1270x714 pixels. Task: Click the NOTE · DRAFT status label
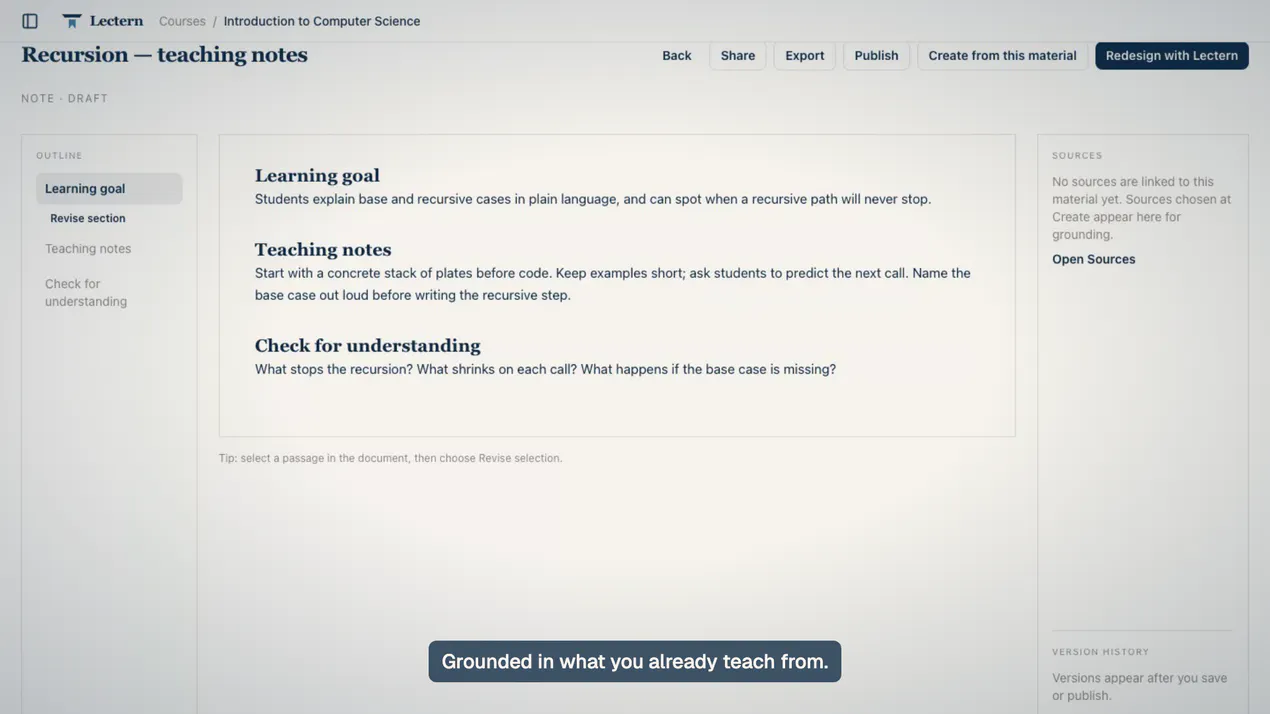coord(65,98)
